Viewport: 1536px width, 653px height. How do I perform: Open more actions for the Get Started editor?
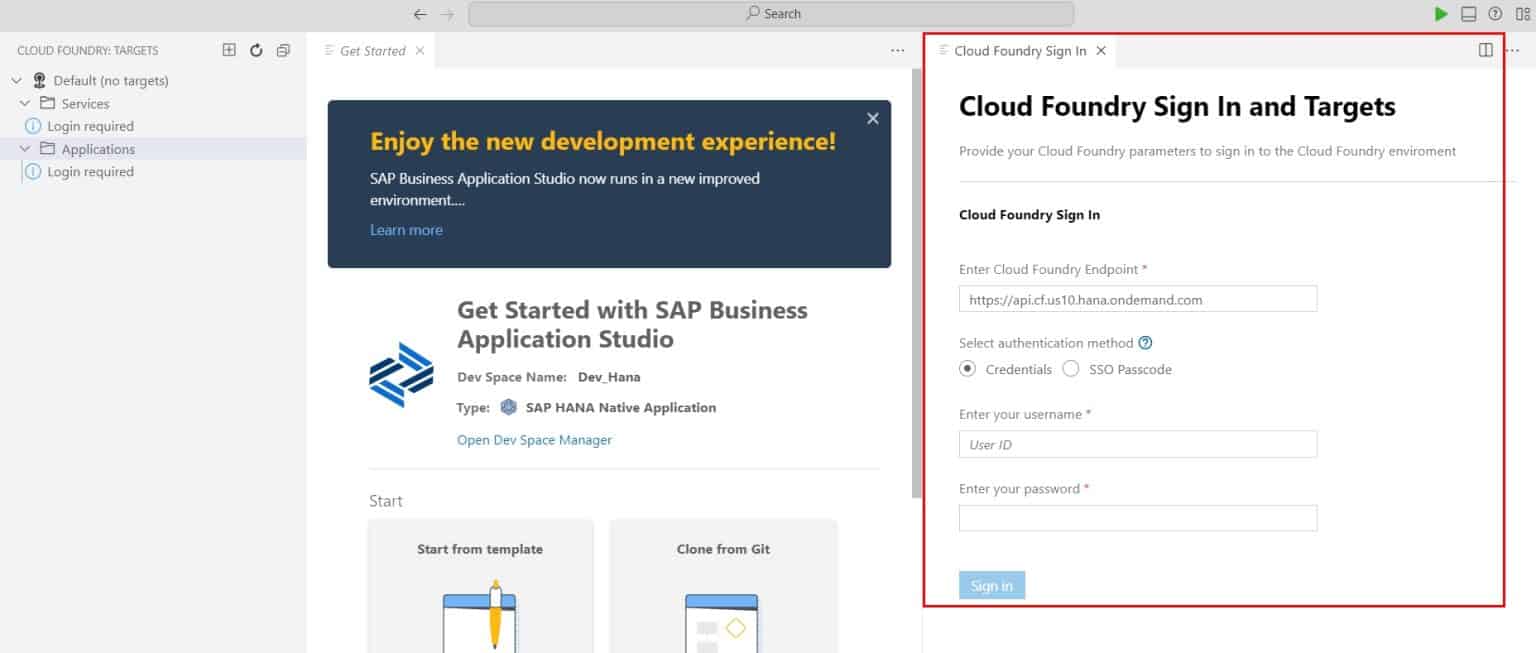click(897, 49)
